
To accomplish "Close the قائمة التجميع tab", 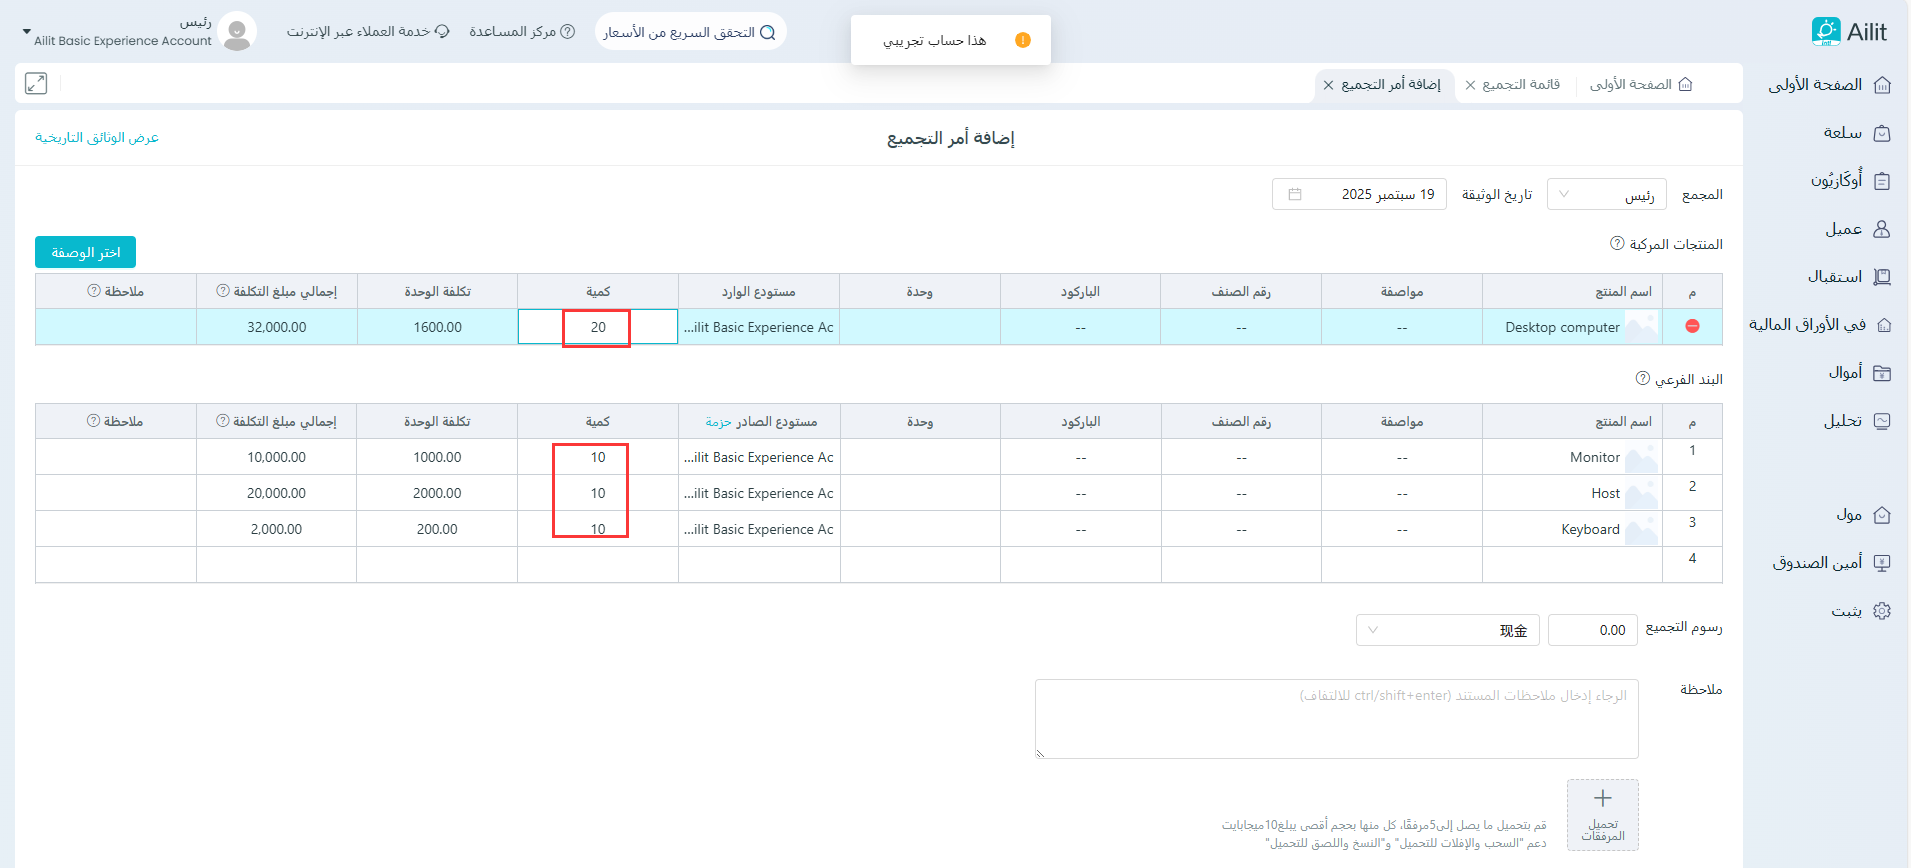I will click(1470, 85).
